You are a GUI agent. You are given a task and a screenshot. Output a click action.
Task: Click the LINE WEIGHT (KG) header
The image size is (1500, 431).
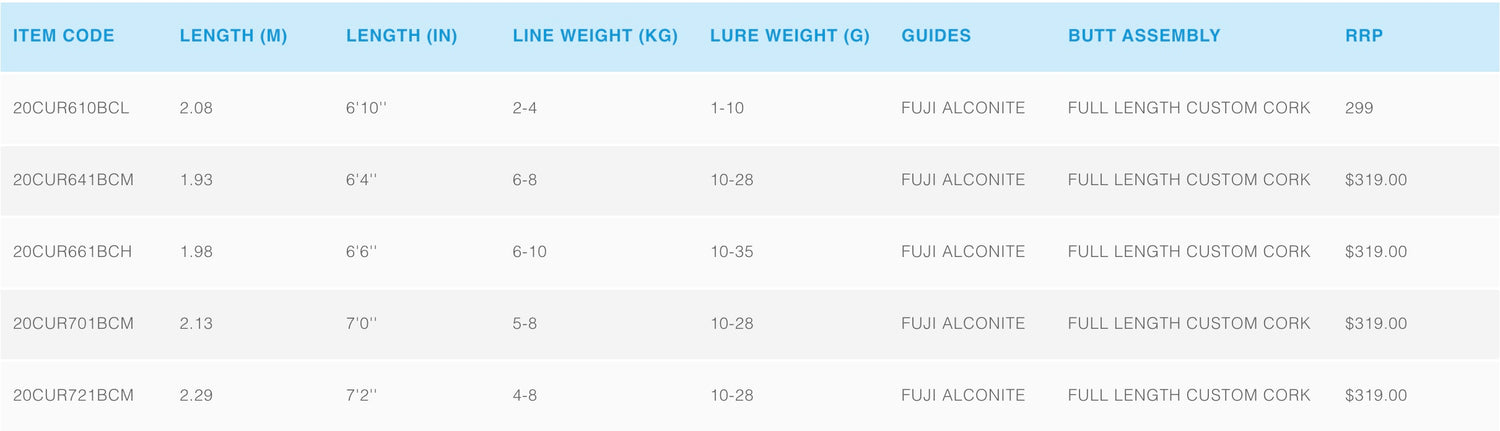pos(595,36)
